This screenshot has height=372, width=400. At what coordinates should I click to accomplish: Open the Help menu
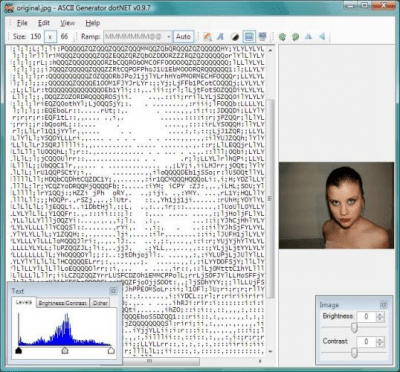93,23
